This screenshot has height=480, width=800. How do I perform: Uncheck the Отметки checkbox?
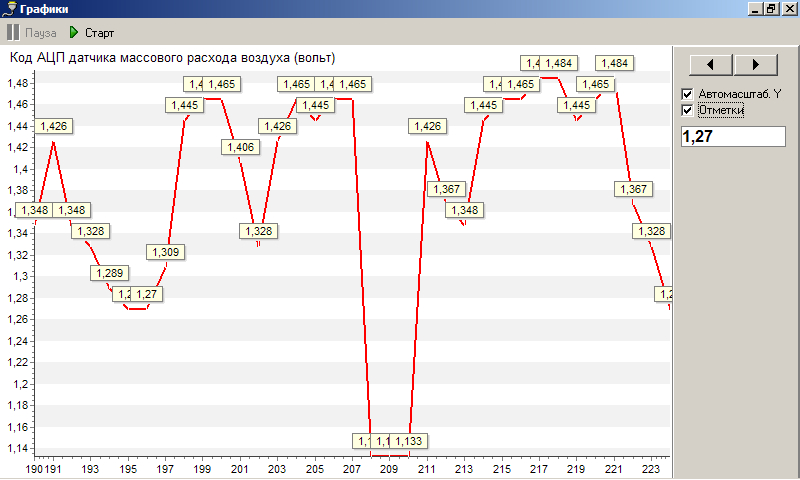(687, 110)
